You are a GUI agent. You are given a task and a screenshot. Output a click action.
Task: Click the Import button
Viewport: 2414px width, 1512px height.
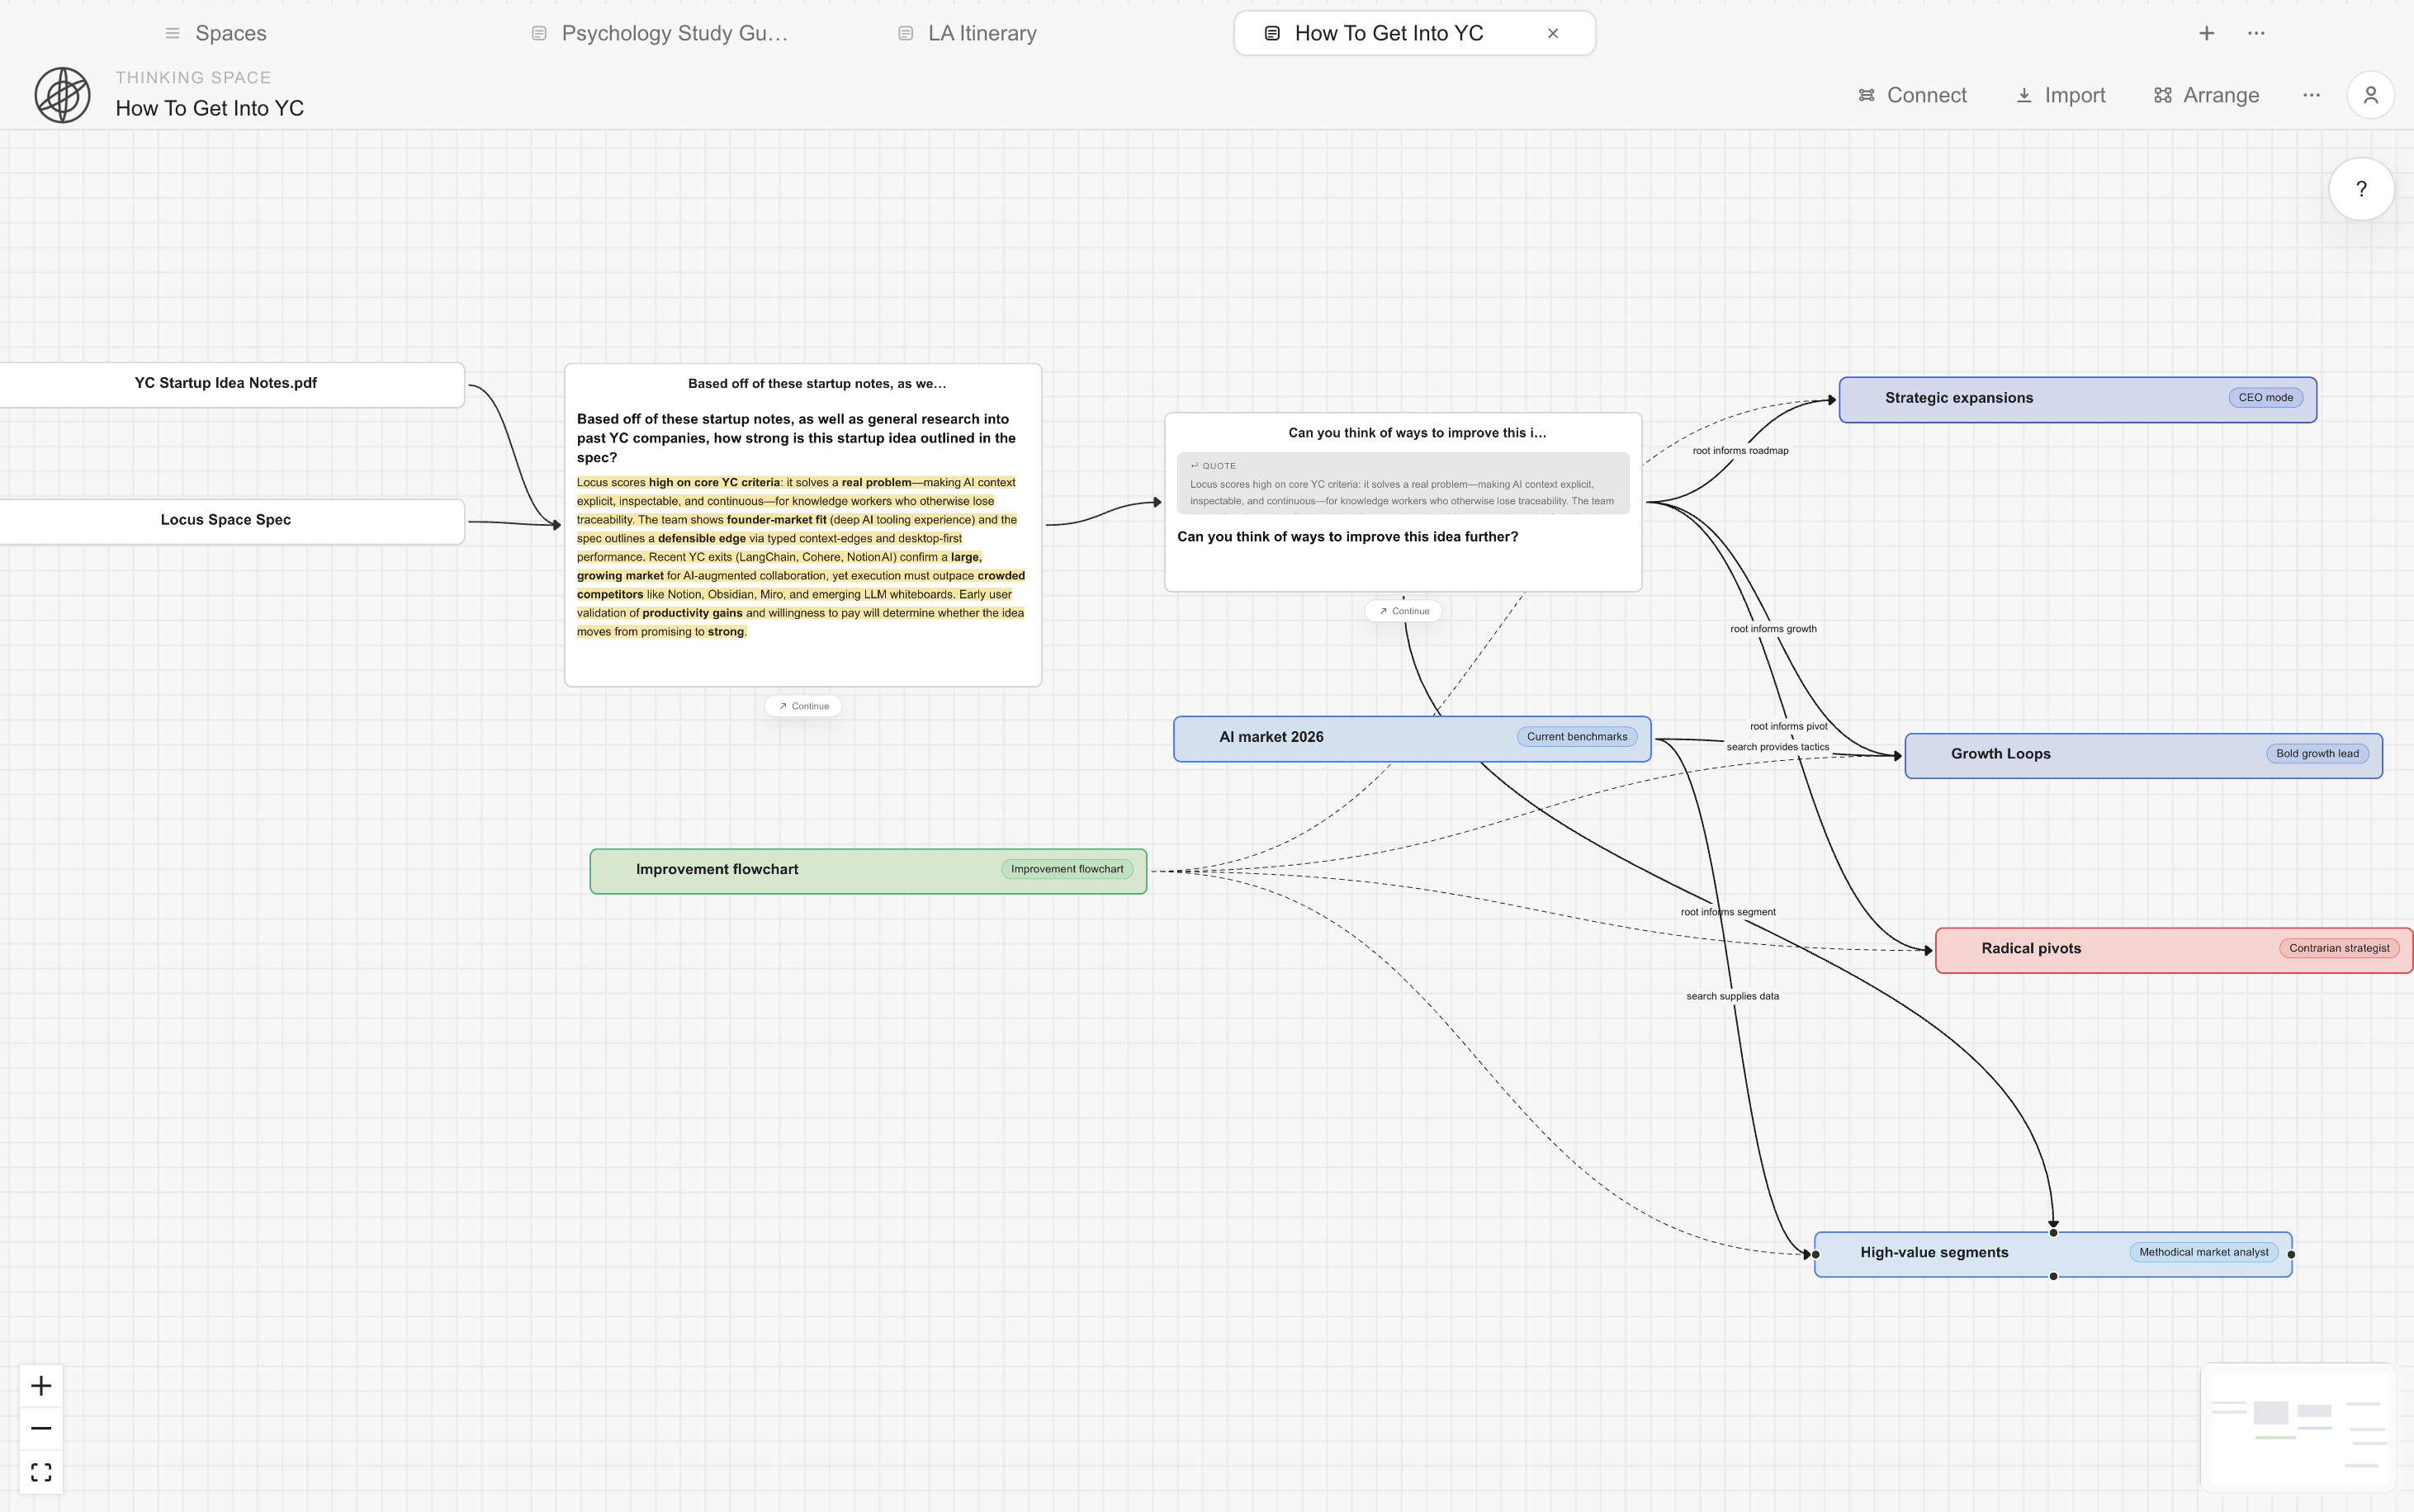pyautogui.click(x=2060, y=95)
